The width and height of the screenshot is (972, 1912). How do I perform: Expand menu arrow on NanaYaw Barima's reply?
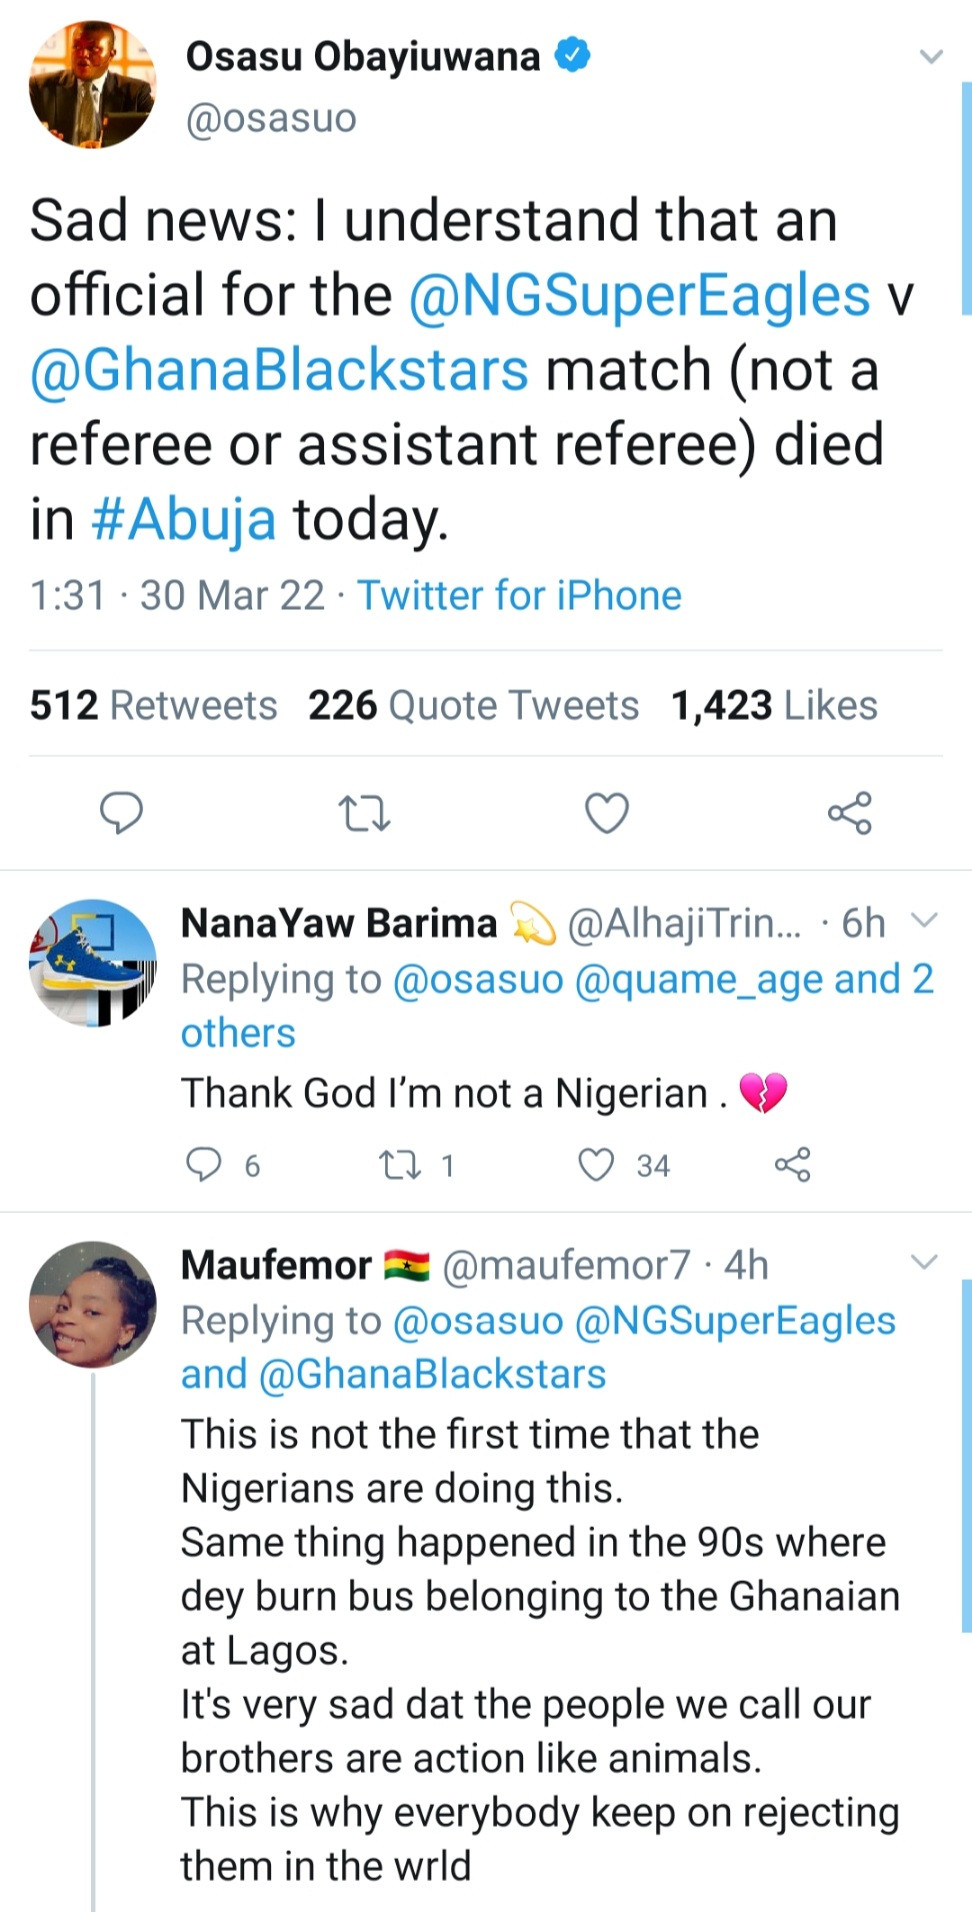[x=924, y=920]
